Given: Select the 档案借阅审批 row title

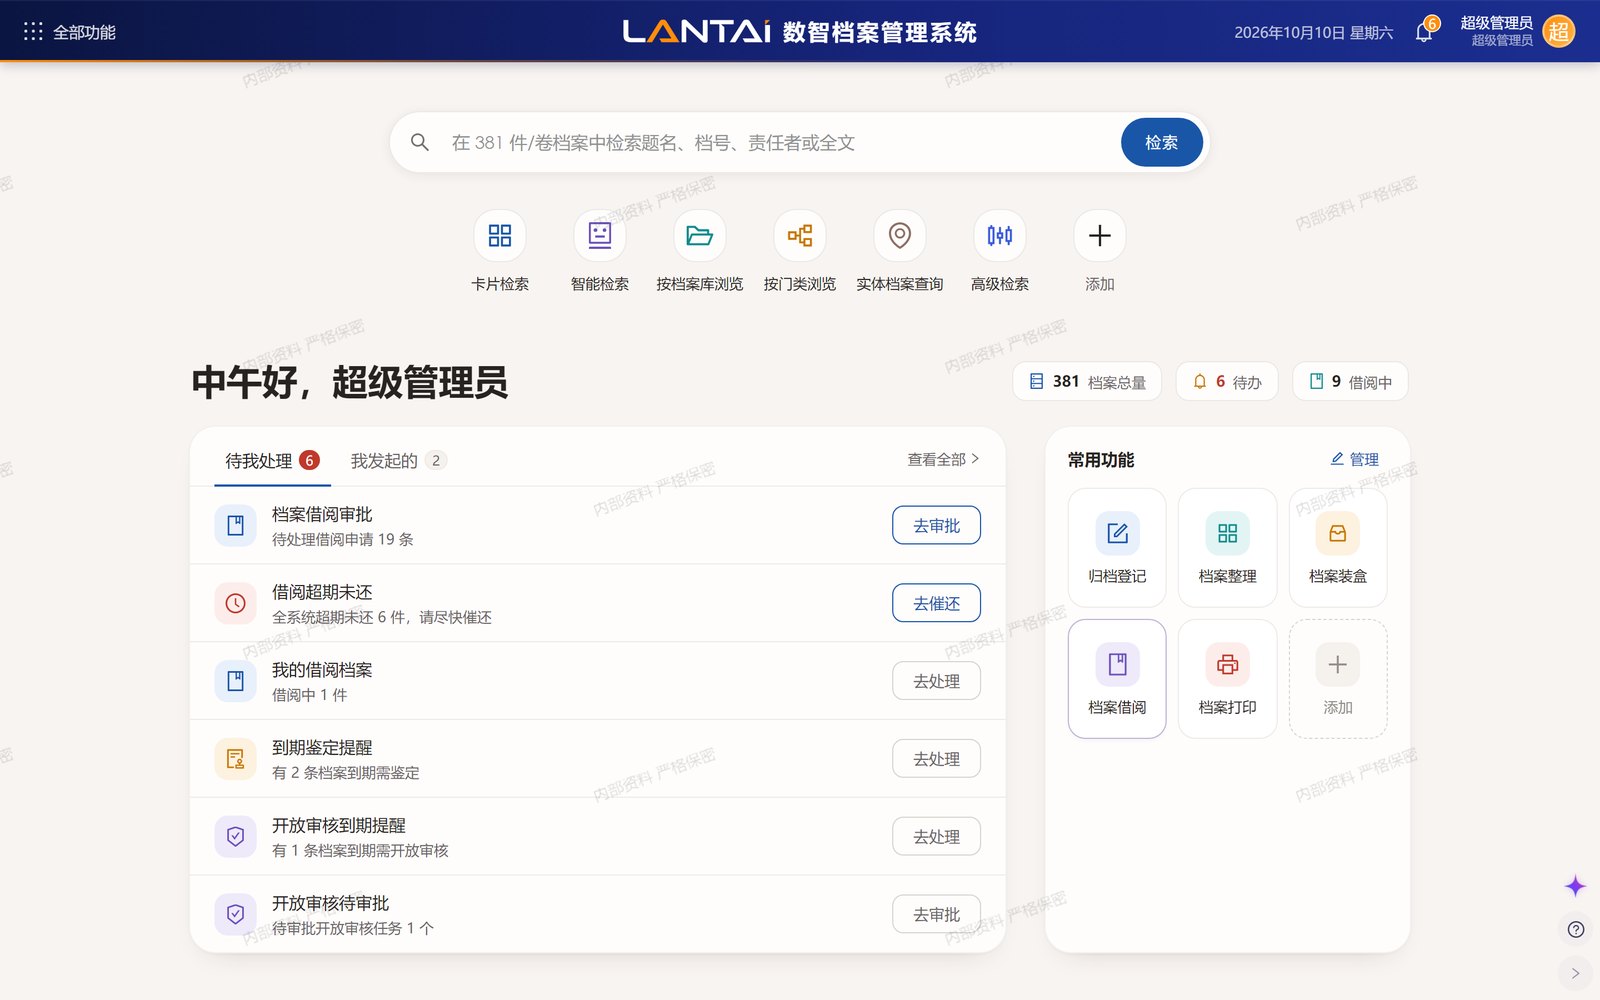Looking at the screenshot, I should [322, 515].
